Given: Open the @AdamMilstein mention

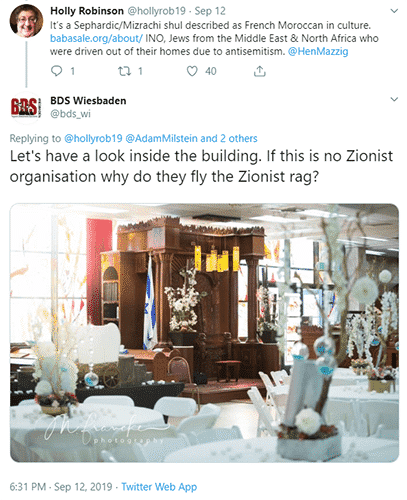Looking at the screenshot, I should tap(161, 138).
